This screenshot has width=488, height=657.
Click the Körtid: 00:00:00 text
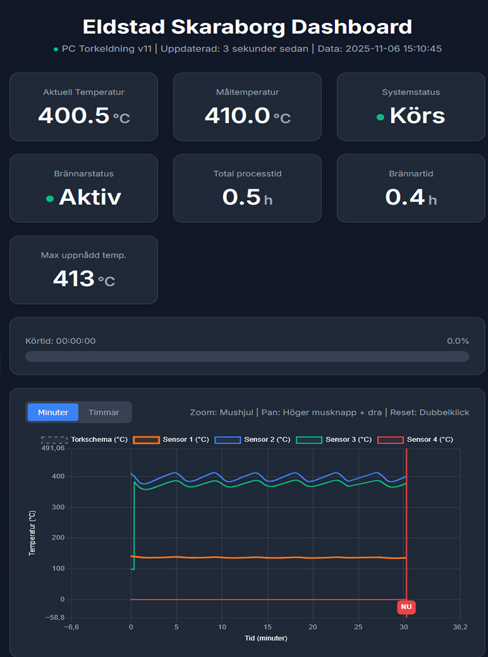point(60,341)
